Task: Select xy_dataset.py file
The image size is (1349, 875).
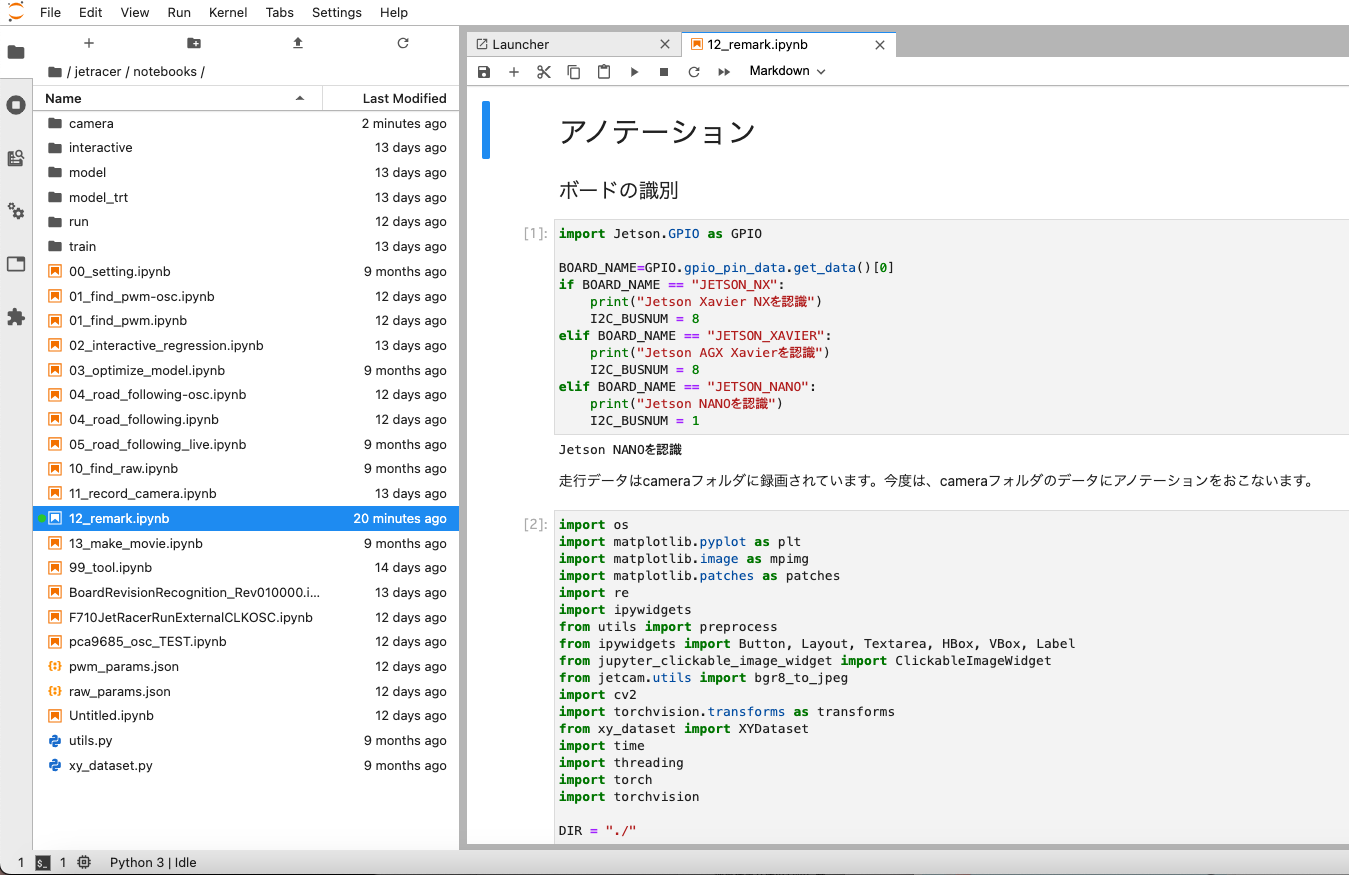Action: (246, 765)
